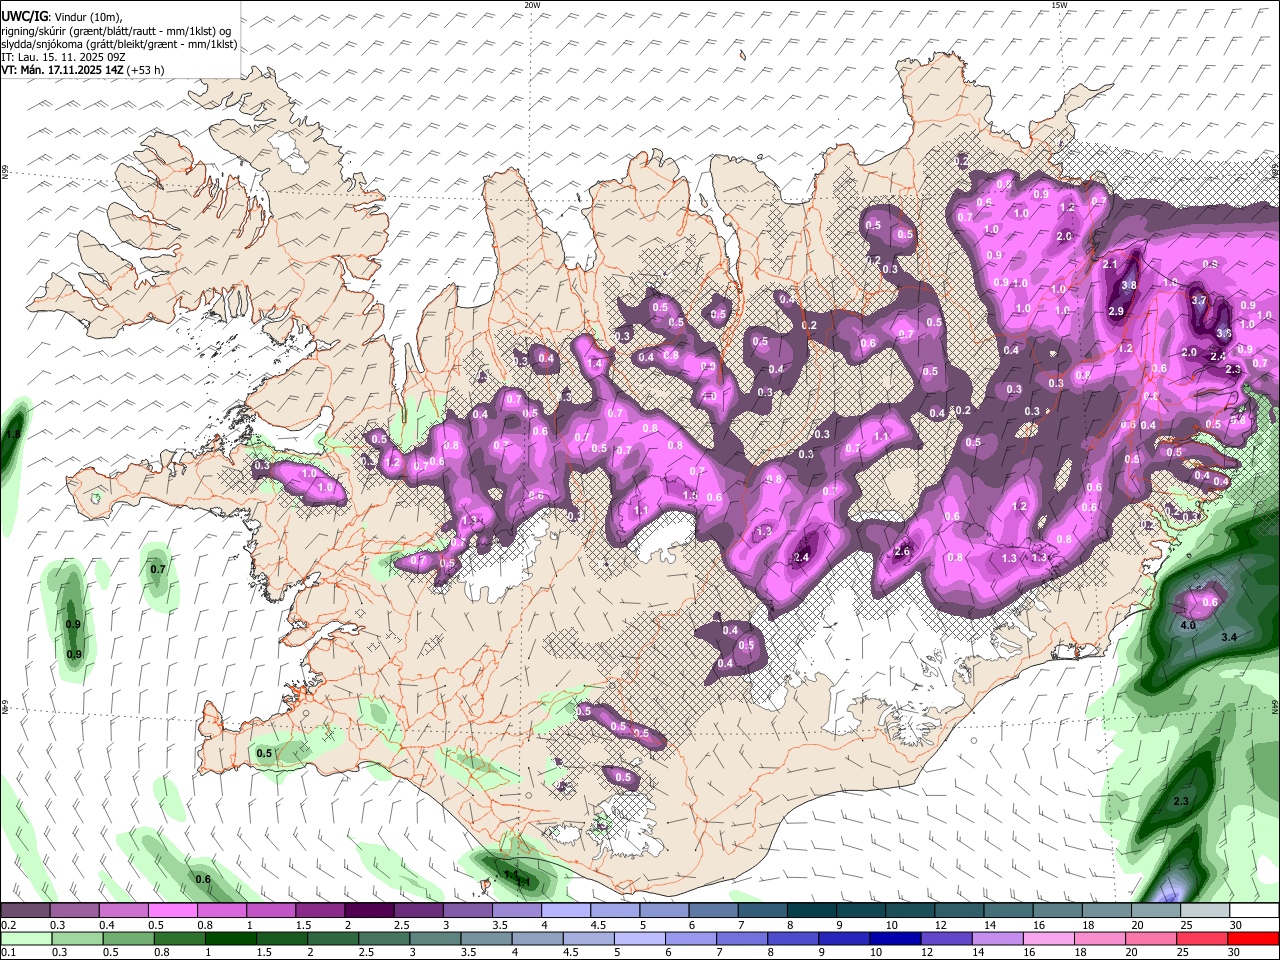Click the darkest purple swatch between upper 2 and 2.5
The image size is (1280, 960).
(369, 911)
